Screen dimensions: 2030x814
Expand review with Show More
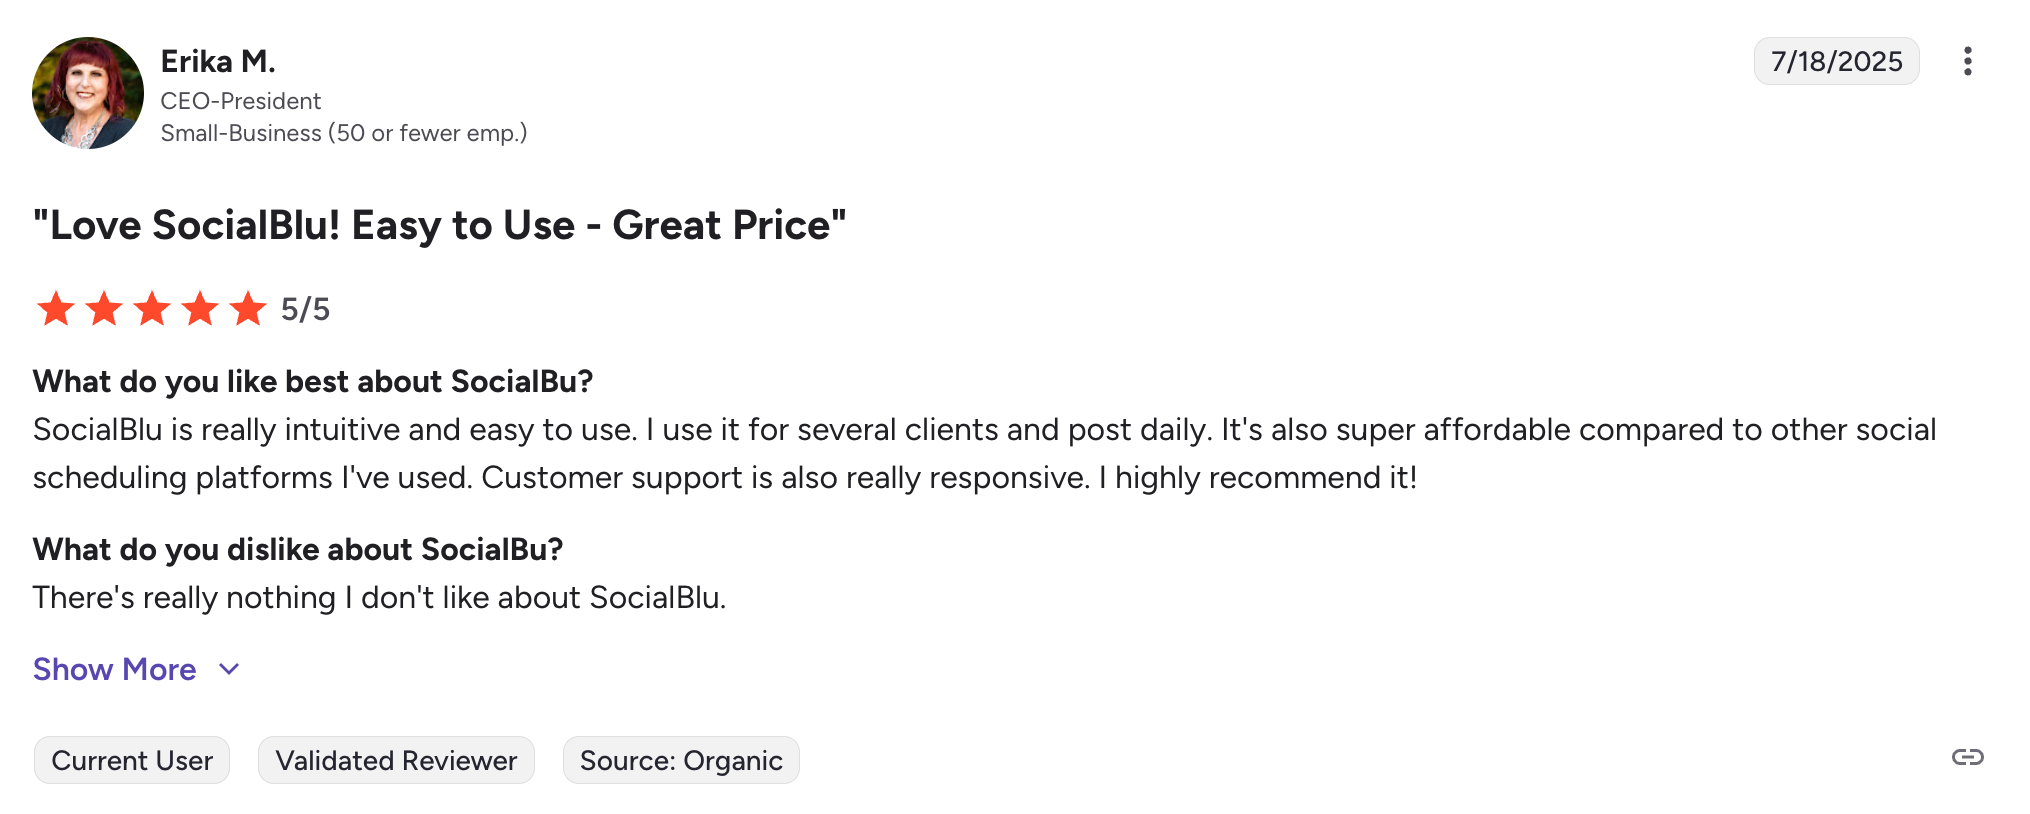(115, 669)
